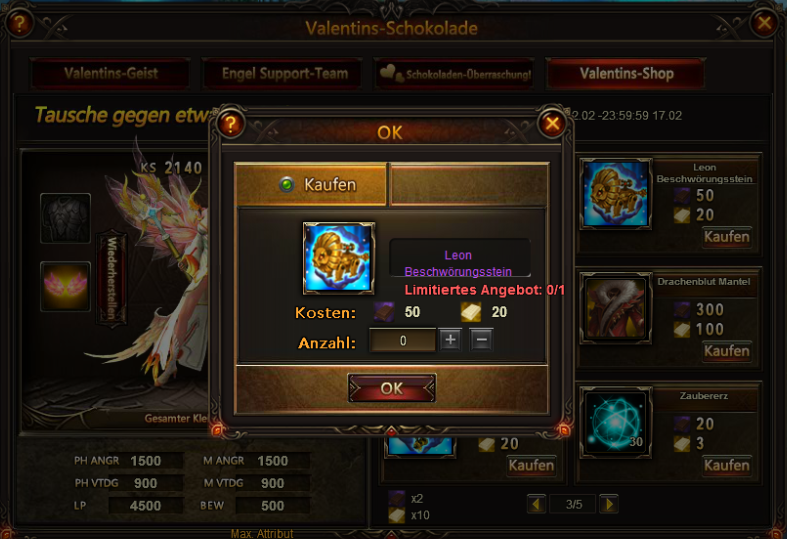Click Leon lion icon in shop list
Screen dimensions: 787x539
pyautogui.click(x=615, y=194)
